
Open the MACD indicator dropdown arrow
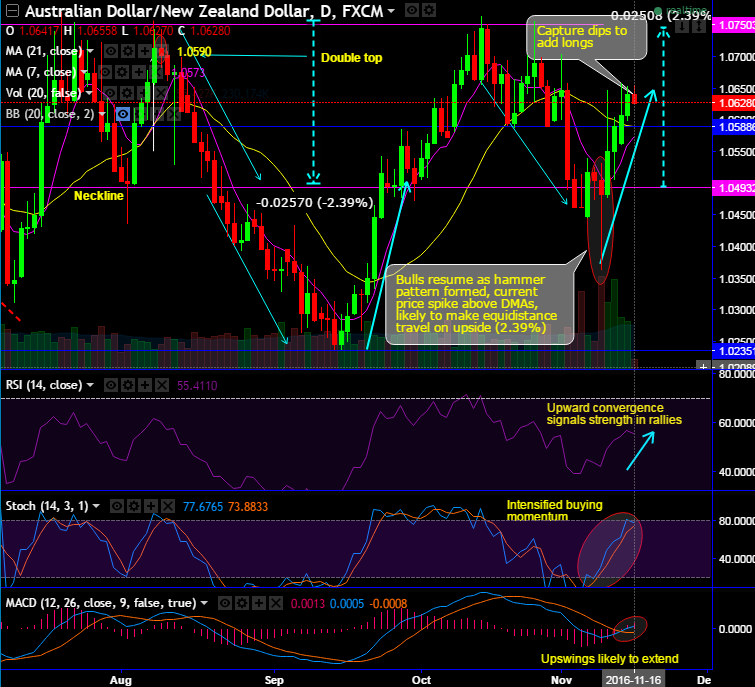coord(203,604)
